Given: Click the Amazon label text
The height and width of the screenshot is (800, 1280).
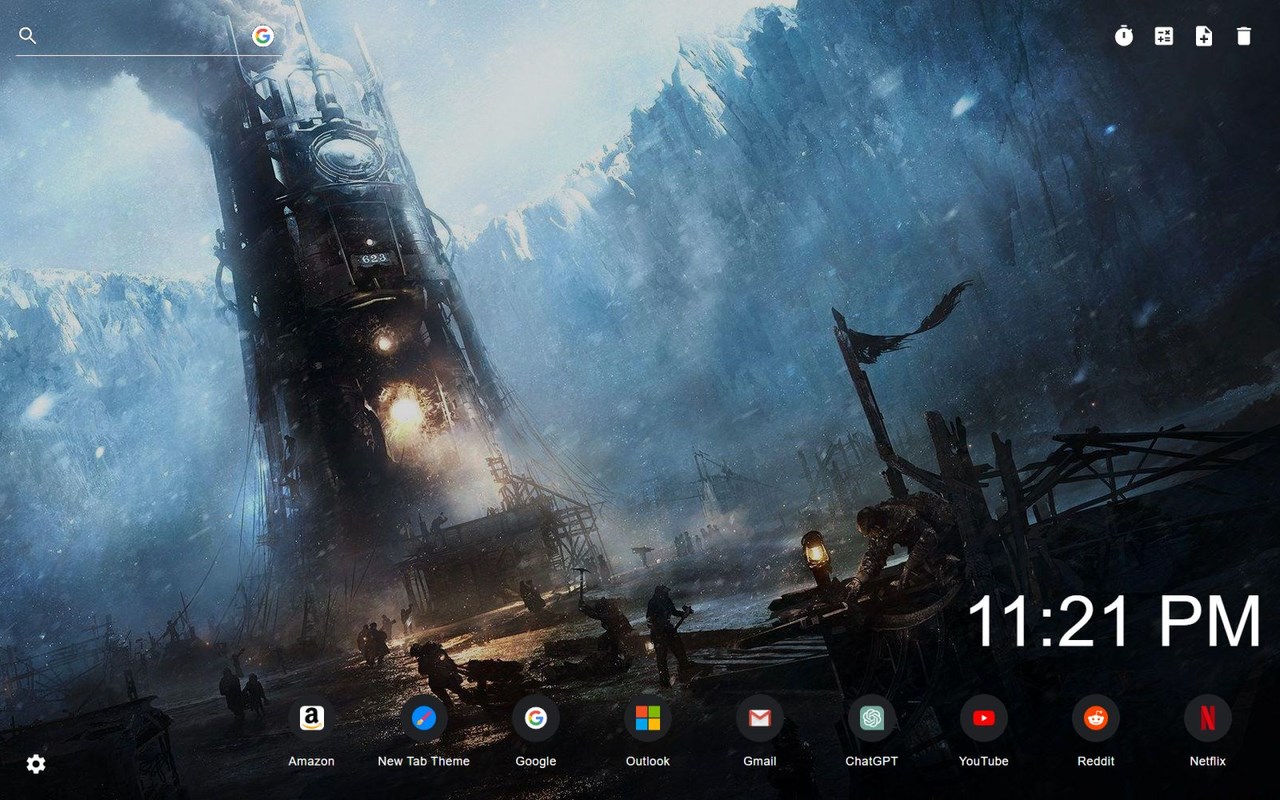Looking at the screenshot, I should [312, 761].
